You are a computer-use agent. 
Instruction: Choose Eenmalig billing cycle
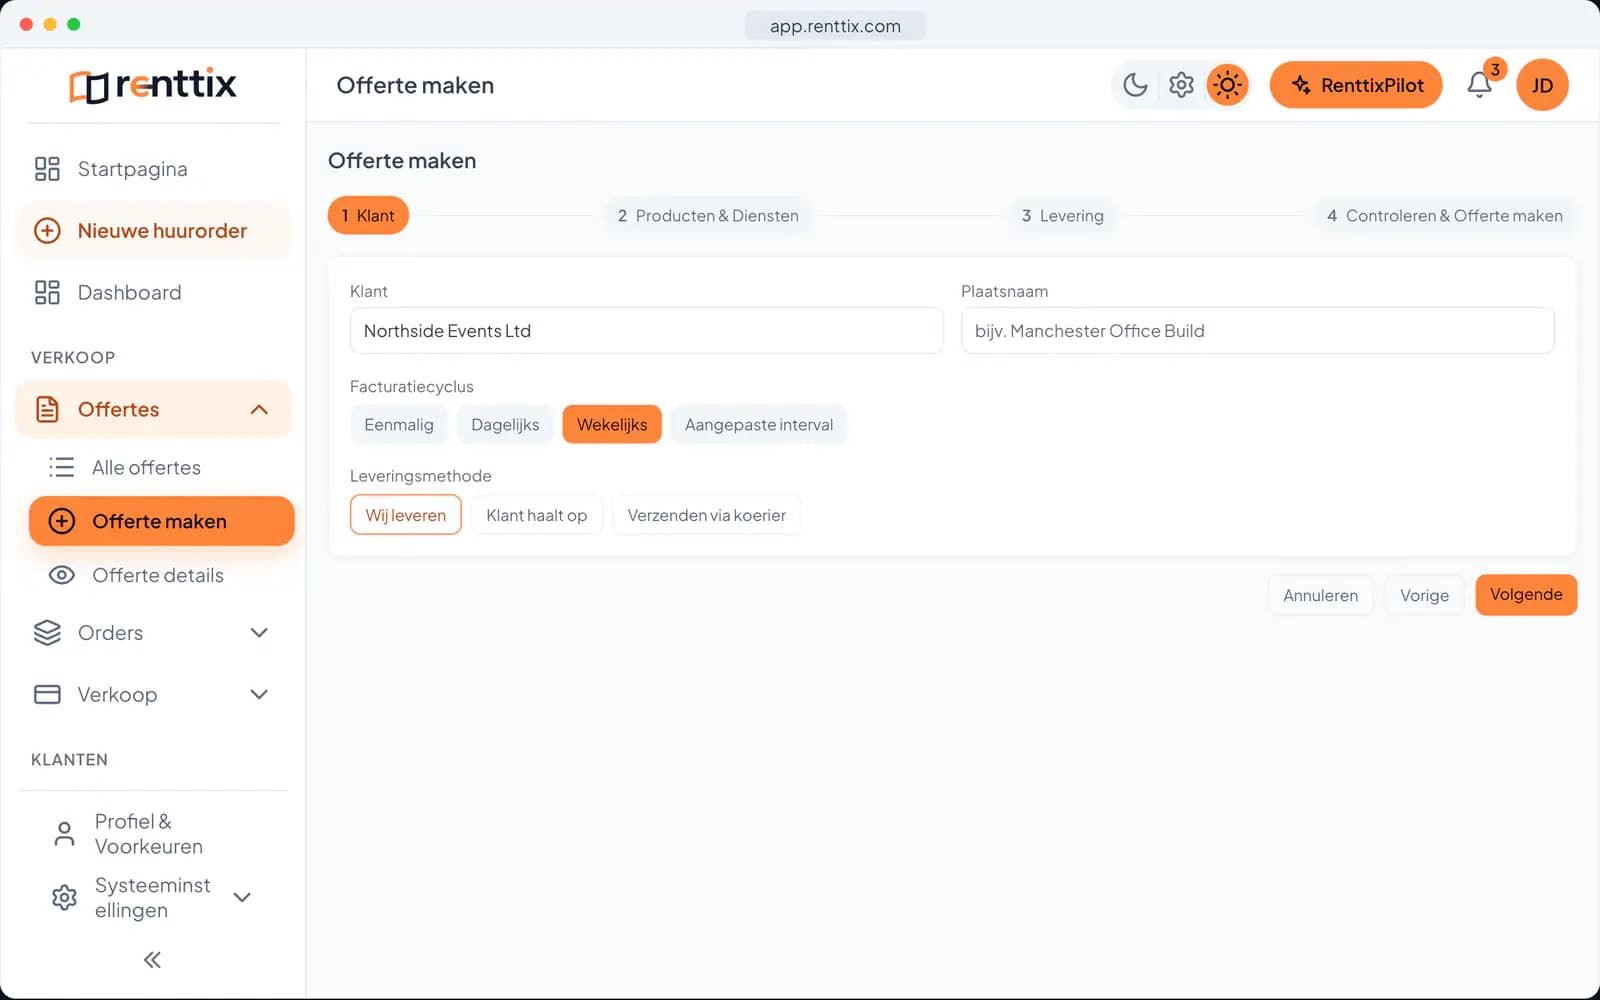tap(399, 425)
